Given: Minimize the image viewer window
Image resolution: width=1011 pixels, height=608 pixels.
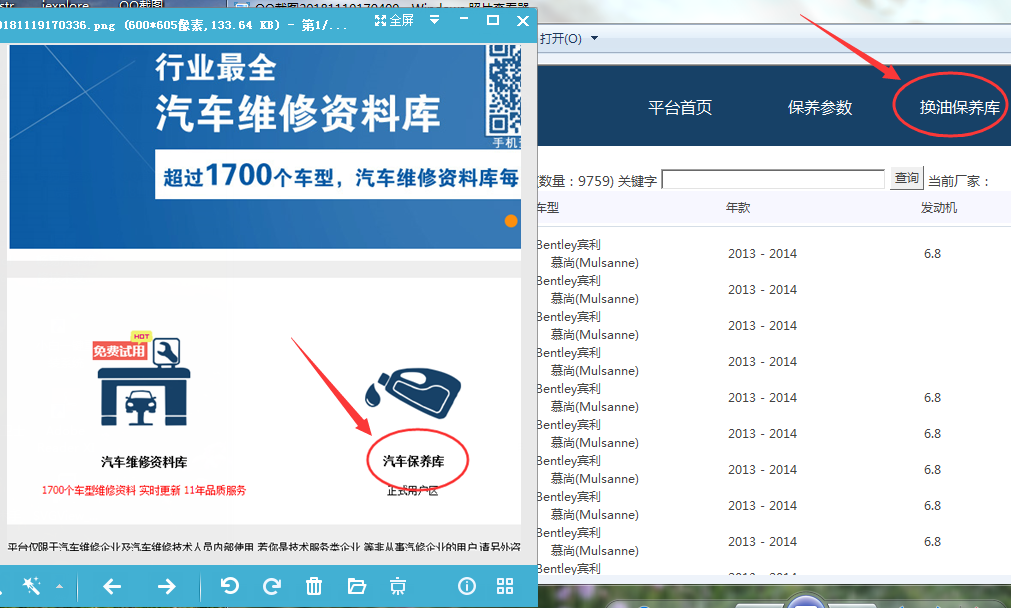Looking at the screenshot, I should point(464,20).
